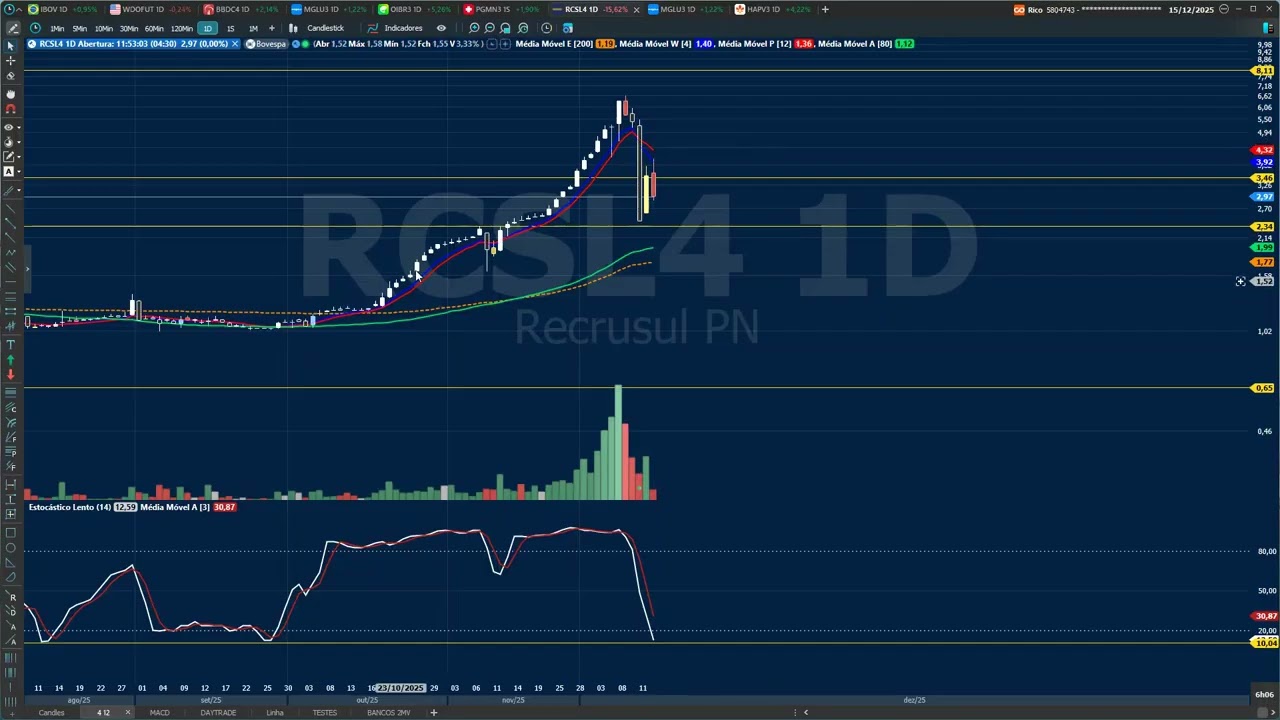Click the zoom area selection icon
Image resolution: width=1280 pixels, height=720 pixels.
505,28
